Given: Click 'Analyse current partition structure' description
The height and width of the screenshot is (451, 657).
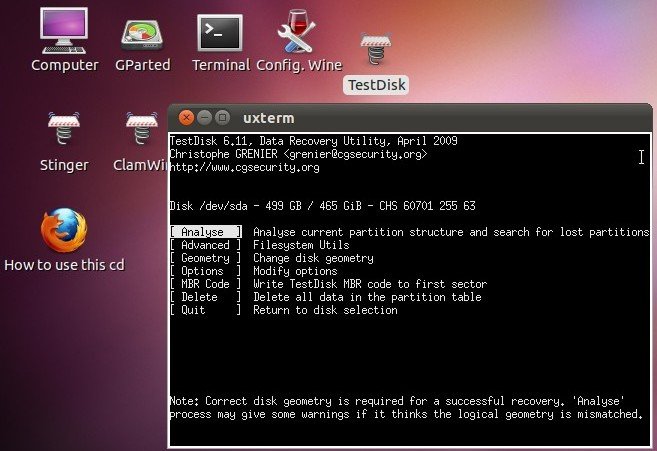Looking at the screenshot, I should point(451,232).
